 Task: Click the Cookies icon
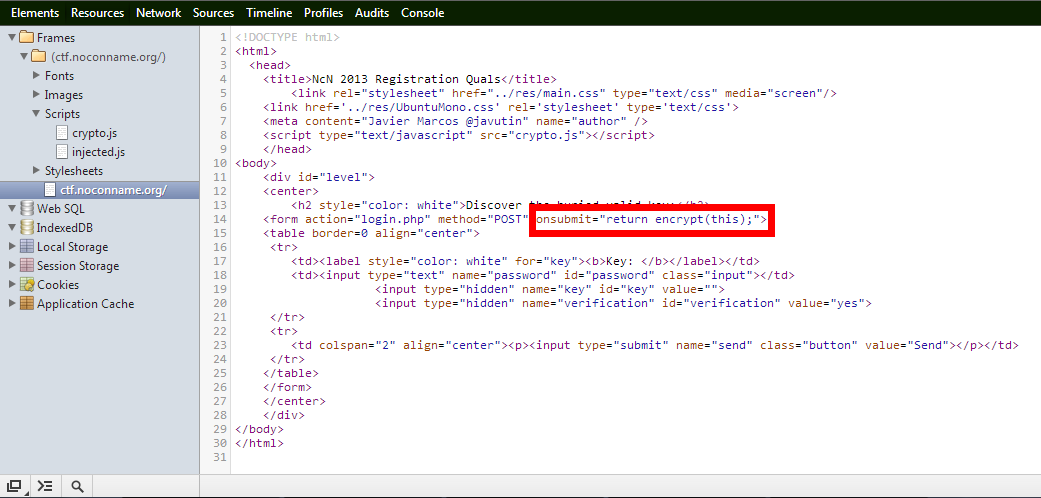pos(27,284)
